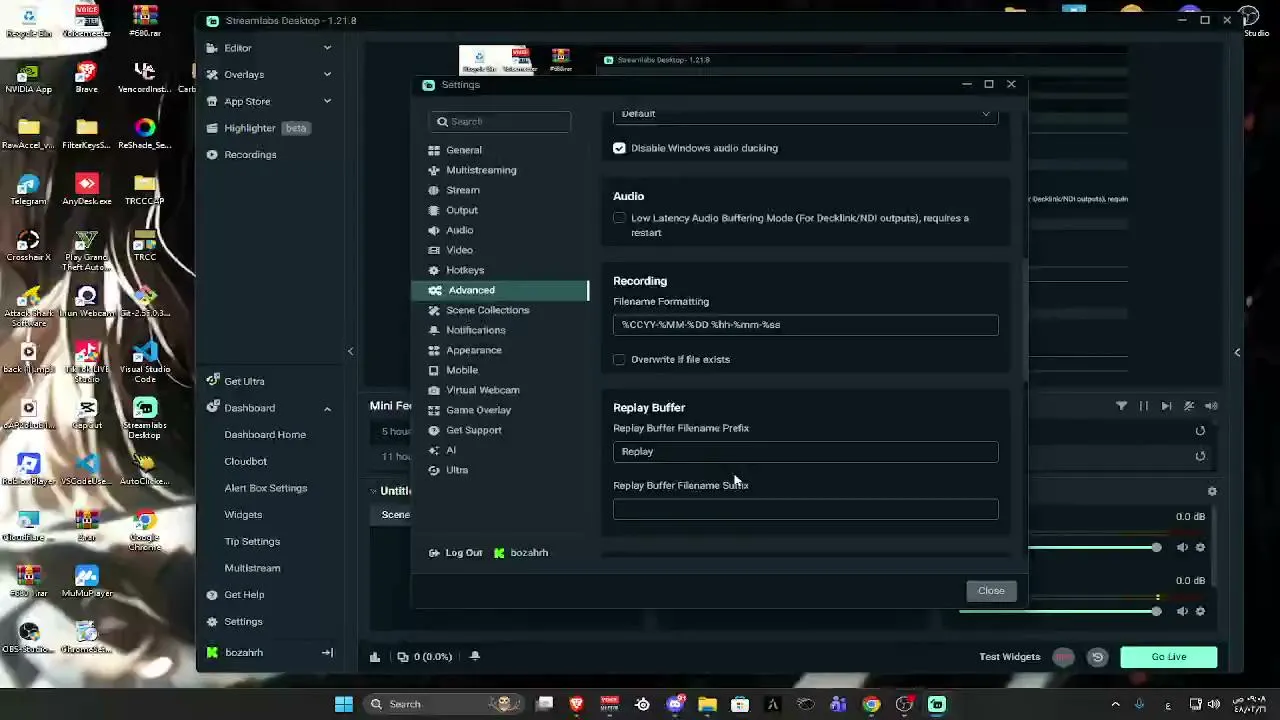Click the settings Search field

[500, 121]
